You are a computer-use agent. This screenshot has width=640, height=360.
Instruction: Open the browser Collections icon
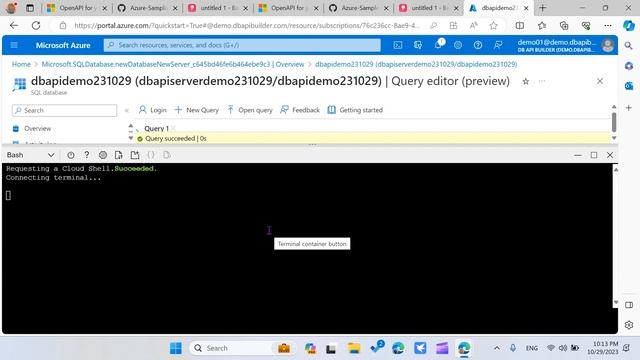click(x=564, y=26)
